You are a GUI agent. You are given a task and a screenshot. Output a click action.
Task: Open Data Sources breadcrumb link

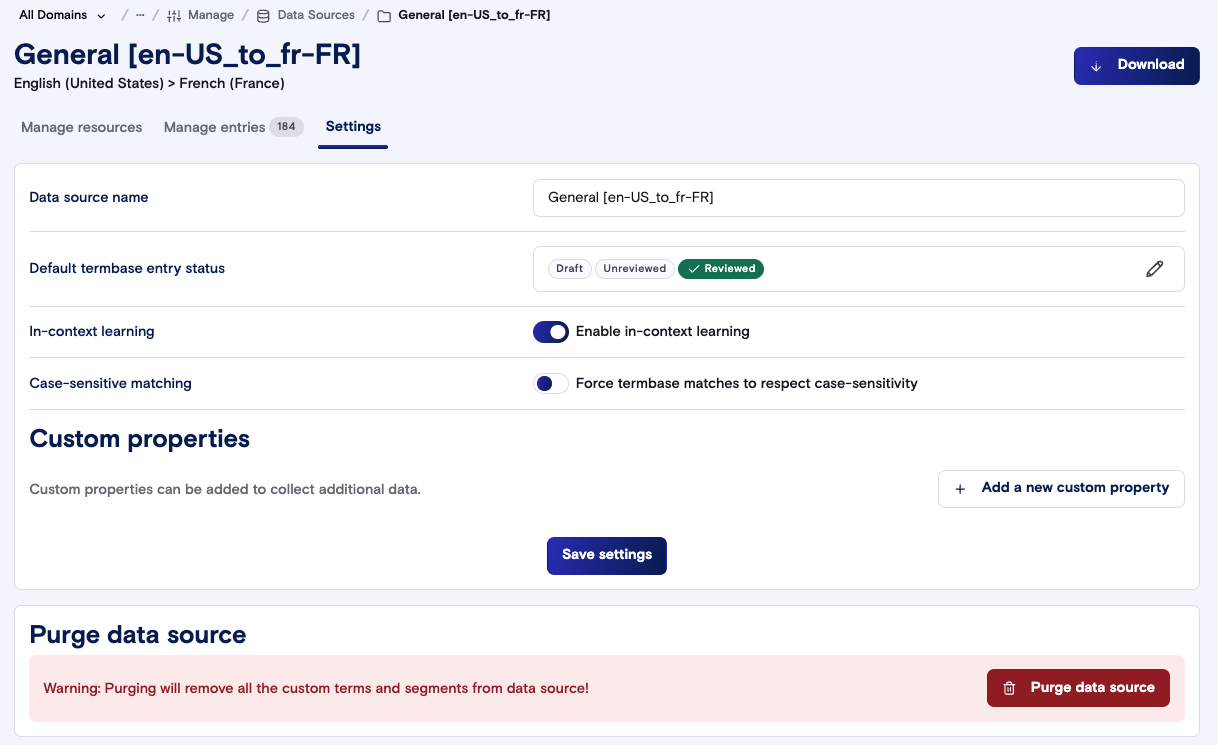point(316,15)
